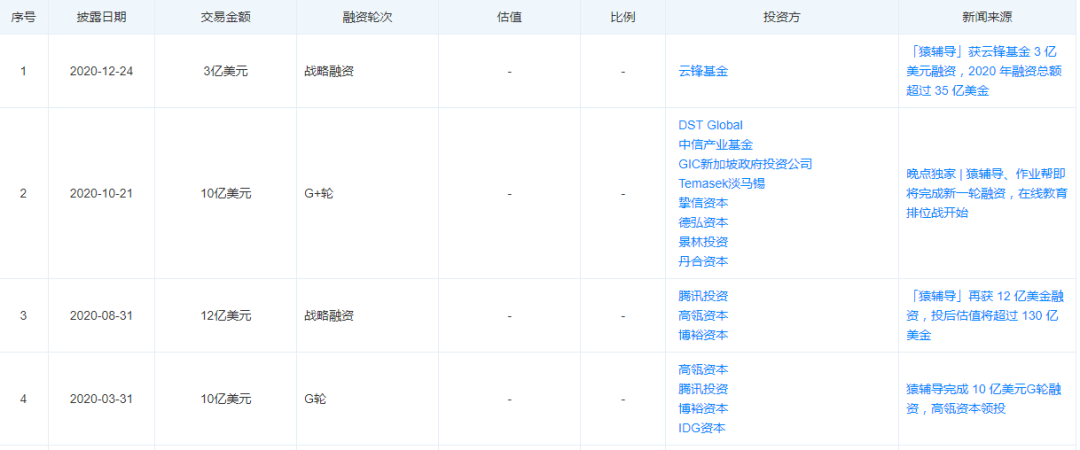Click the 新闻来源 column header

[987, 17]
